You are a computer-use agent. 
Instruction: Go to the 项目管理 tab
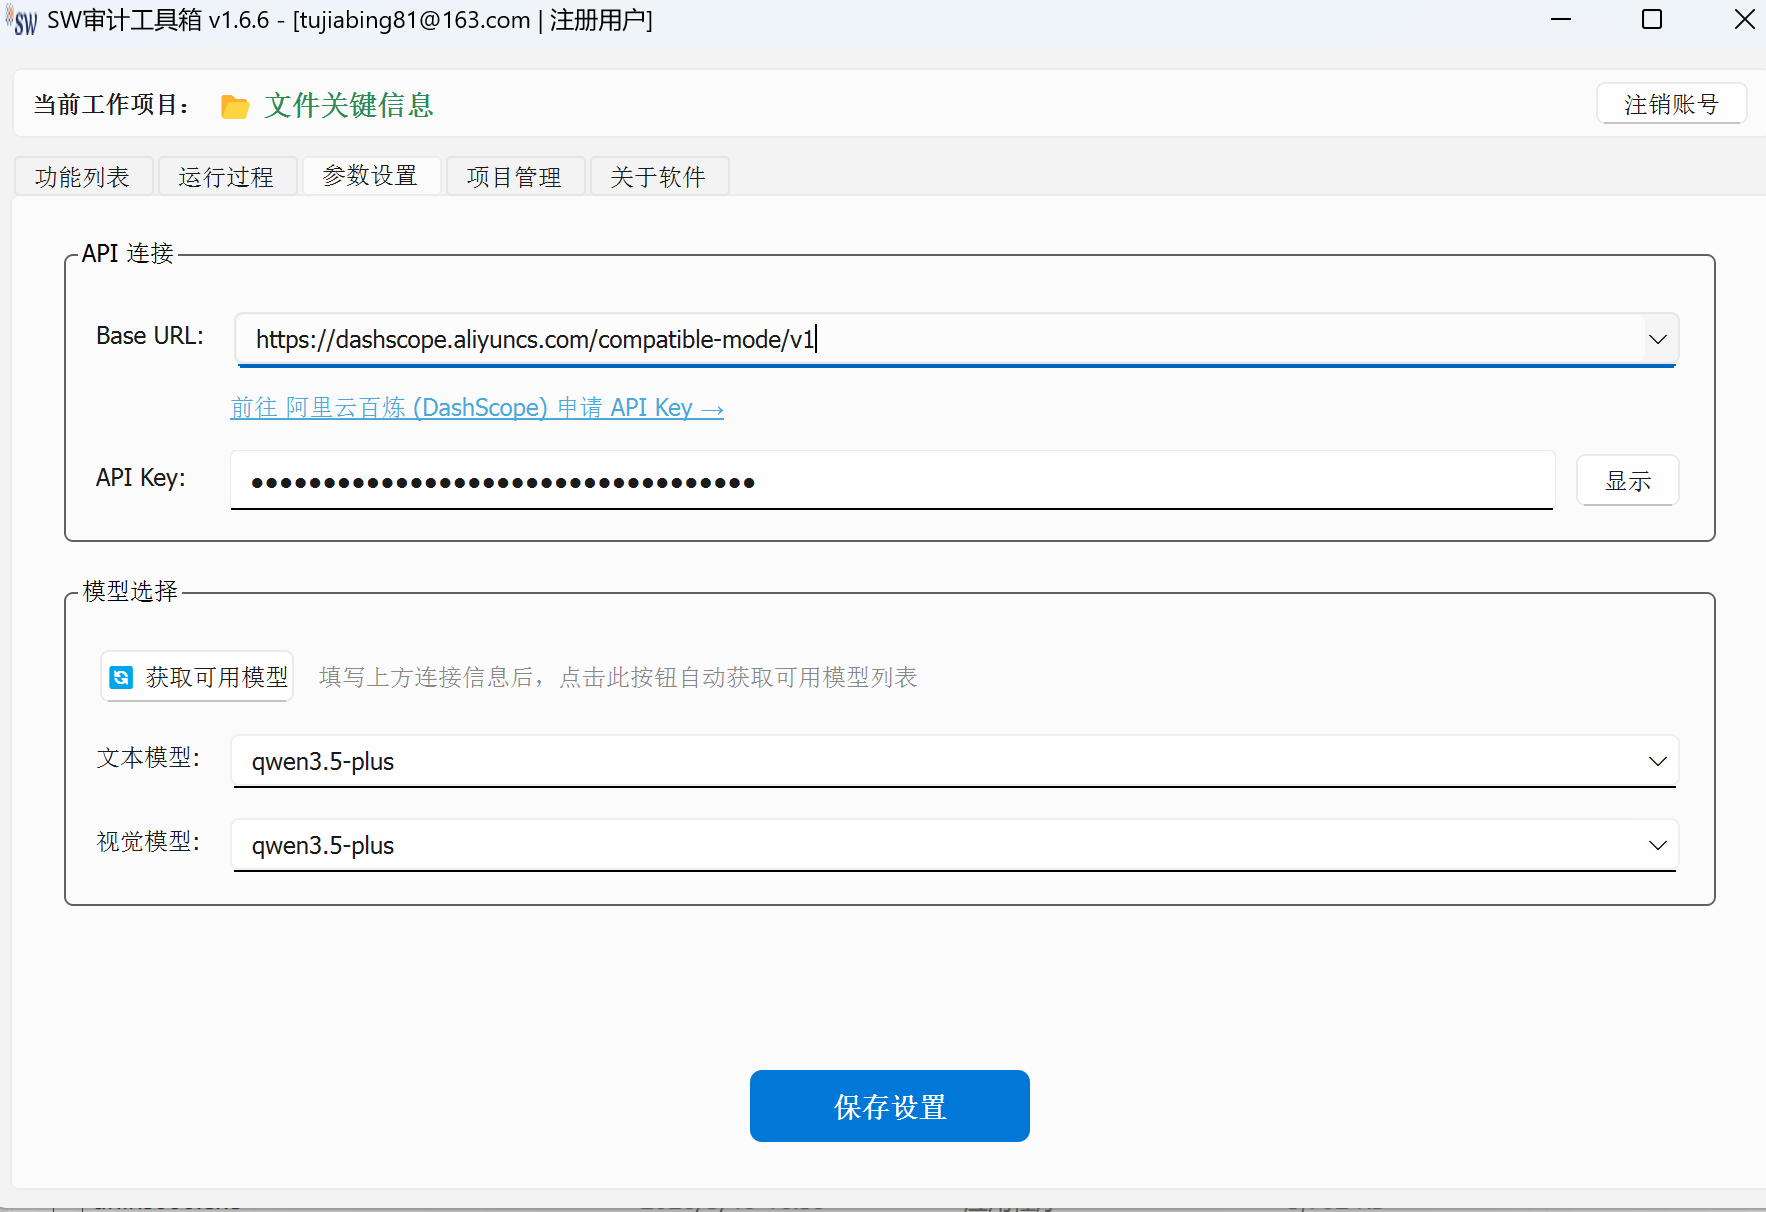tap(514, 177)
